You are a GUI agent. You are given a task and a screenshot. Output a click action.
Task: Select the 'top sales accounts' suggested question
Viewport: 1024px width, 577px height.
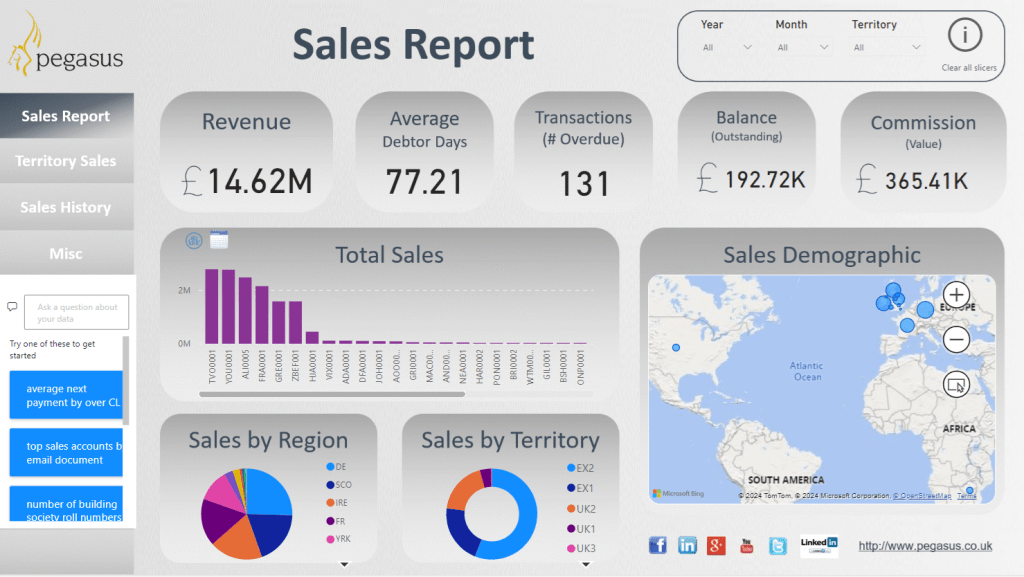coord(65,453)
